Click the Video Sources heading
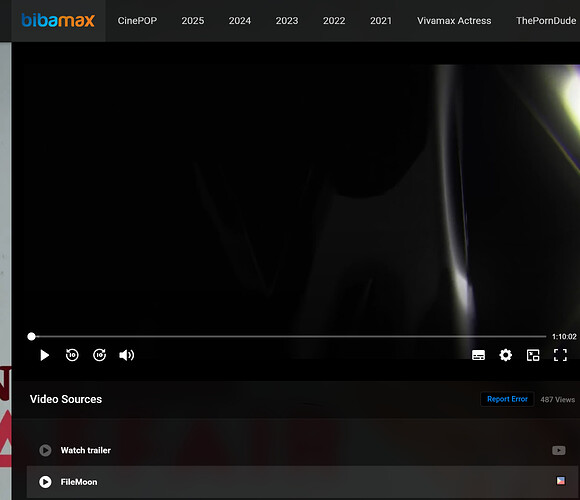The height and width of the screenshot is (500, 580). pos(66,399)
